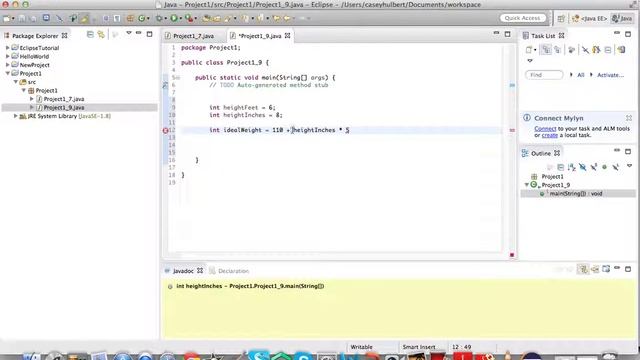Toggle Categorized presentation in Task List
The height and width of the screenshot is (360, 640).
[546, 50]
